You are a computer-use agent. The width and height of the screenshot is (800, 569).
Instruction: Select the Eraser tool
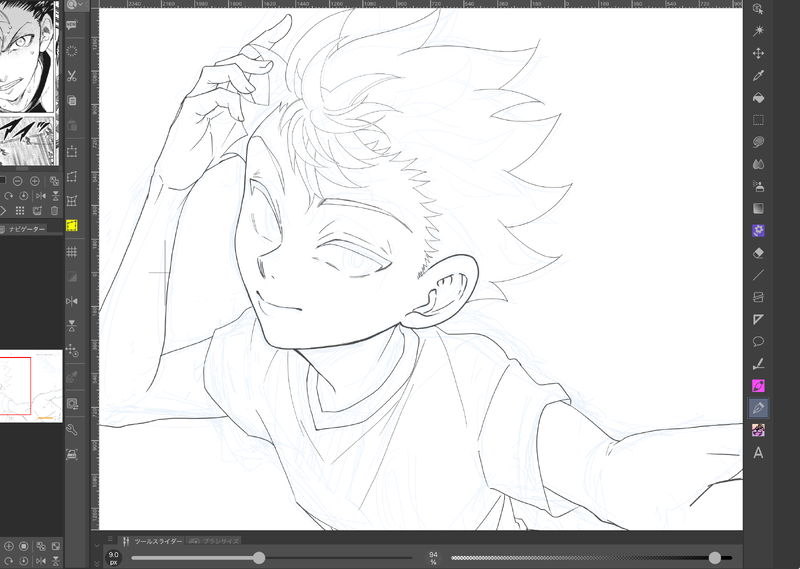[x=758, y=253]
